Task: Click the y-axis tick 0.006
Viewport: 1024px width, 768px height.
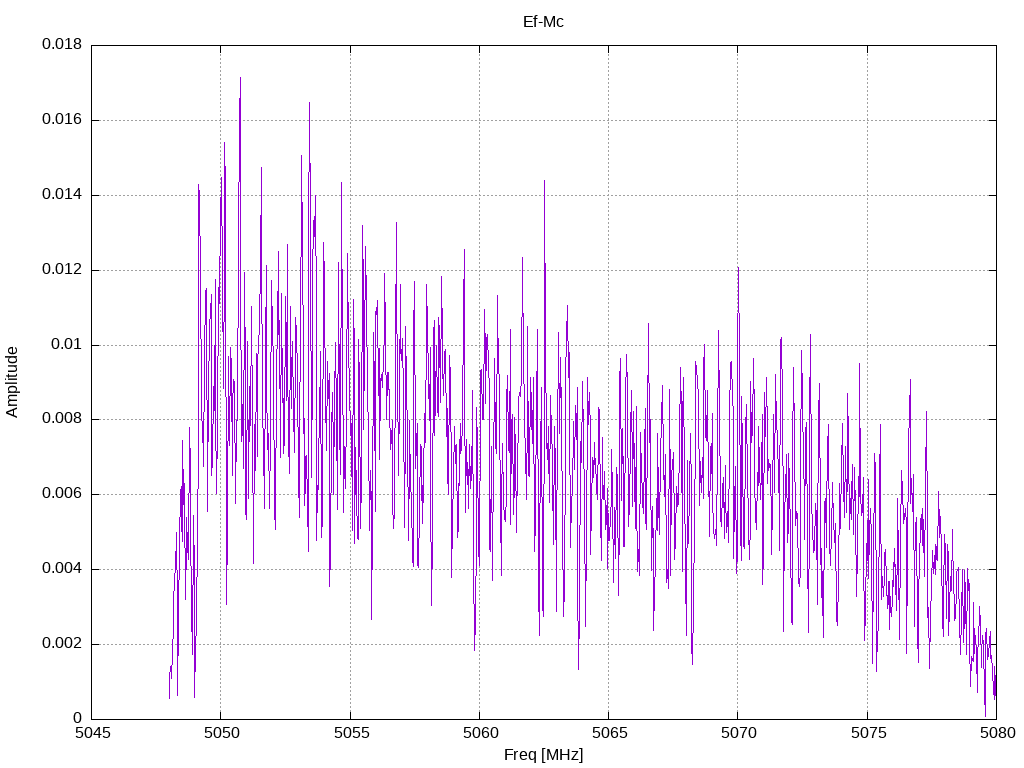Action: point(62,494)
